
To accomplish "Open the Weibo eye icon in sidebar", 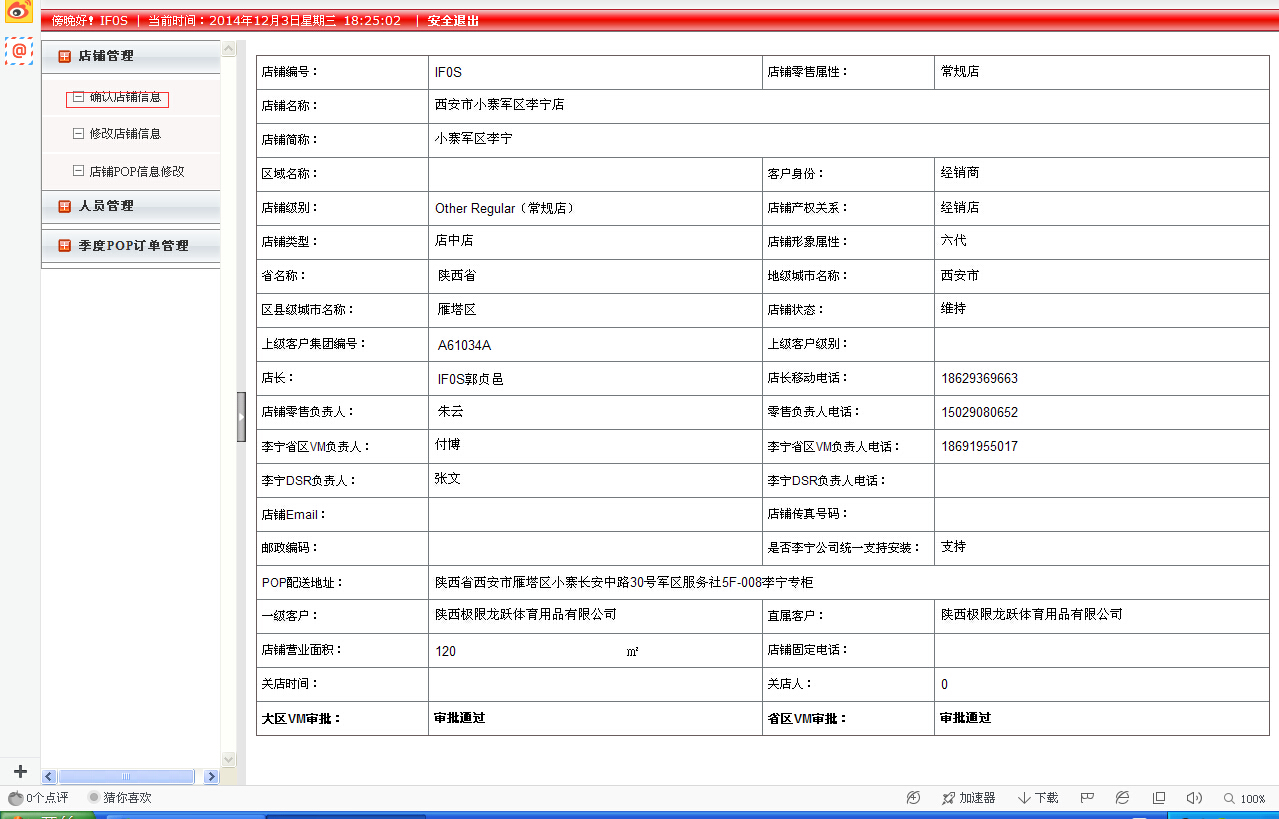I will 19,11.
